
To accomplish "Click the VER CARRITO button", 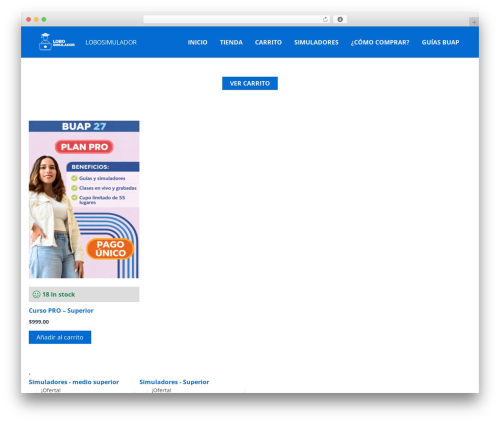I will (x=250, y=83).
